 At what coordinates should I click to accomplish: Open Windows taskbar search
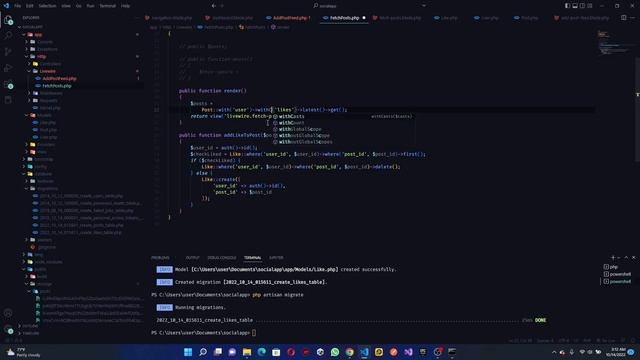(203, 352)
